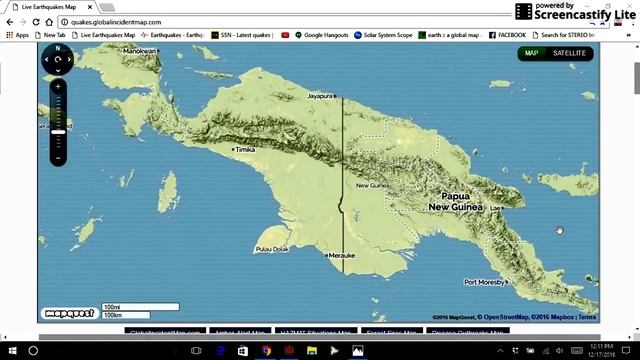Open the Mapbox attribution link
The width and height of the screenshot is (640, 360).
click(553, 317)
